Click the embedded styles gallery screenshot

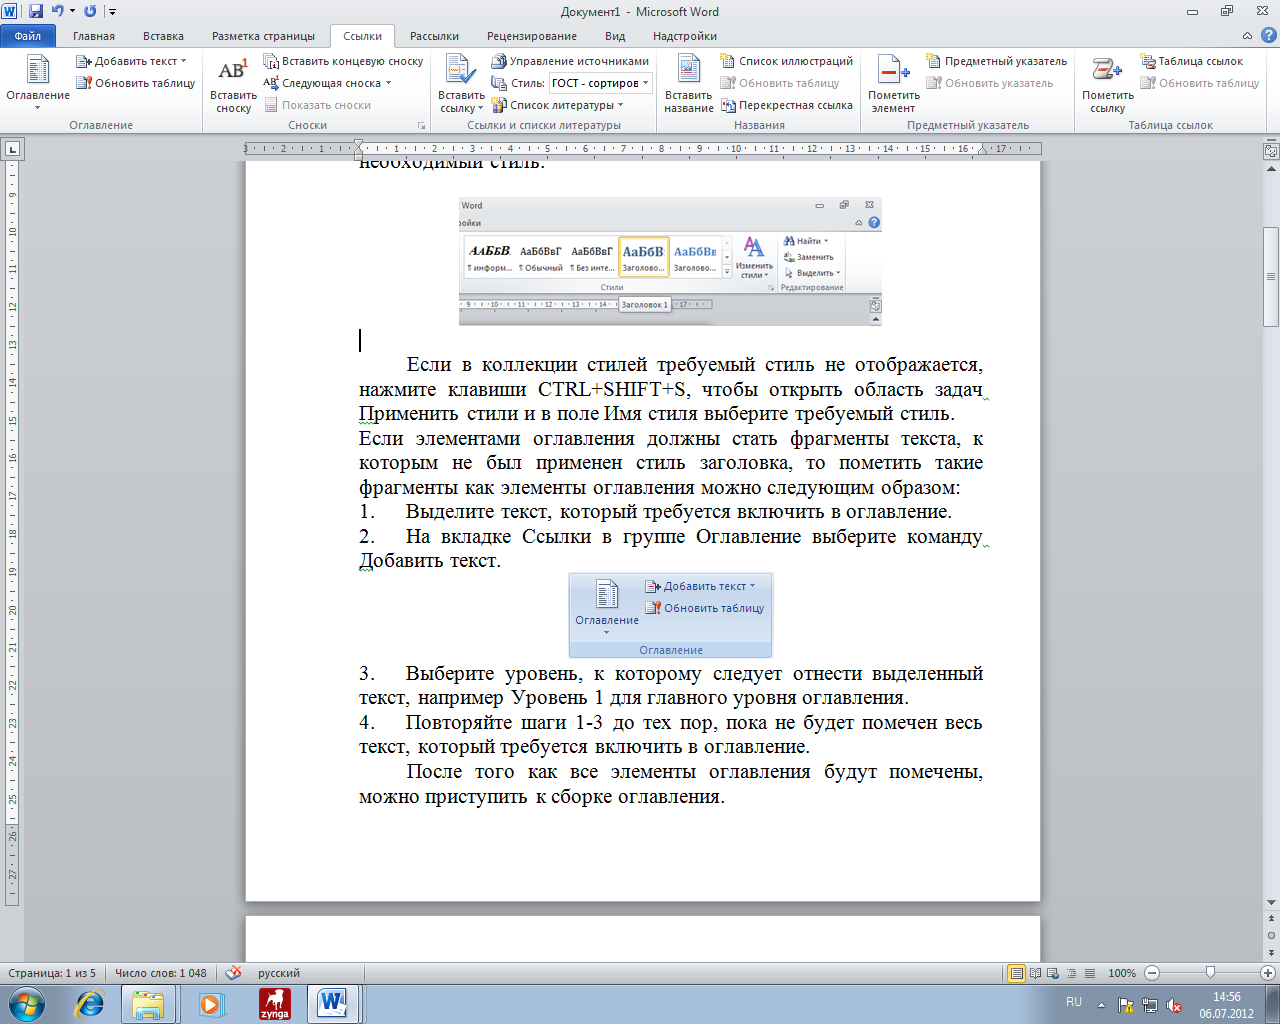pyautogui.click(x=670, y=262)
